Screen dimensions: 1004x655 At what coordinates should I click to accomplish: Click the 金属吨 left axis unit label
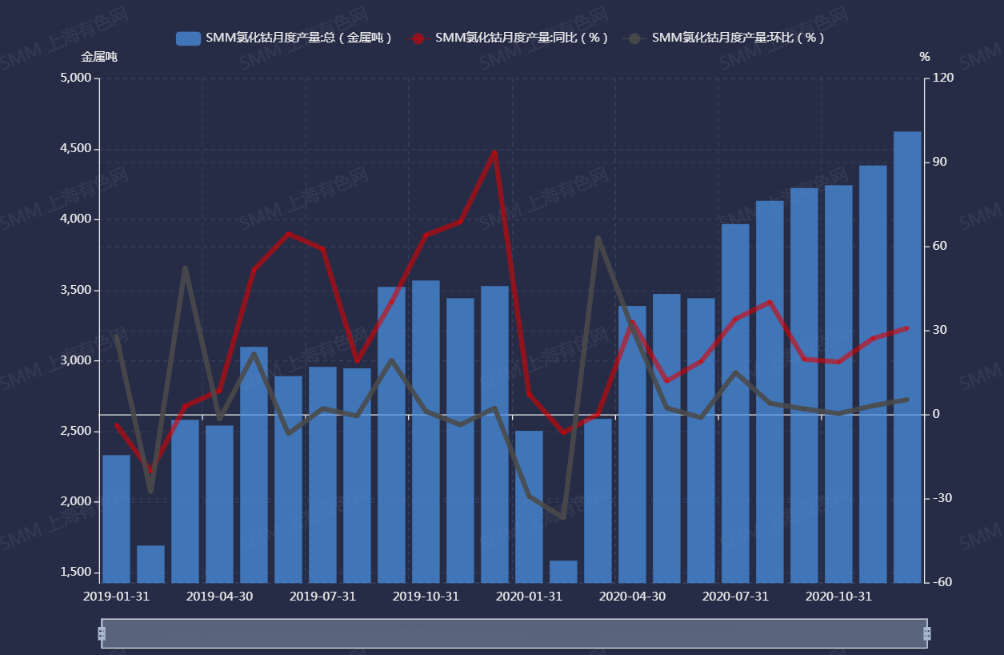[x=99, y=57]
